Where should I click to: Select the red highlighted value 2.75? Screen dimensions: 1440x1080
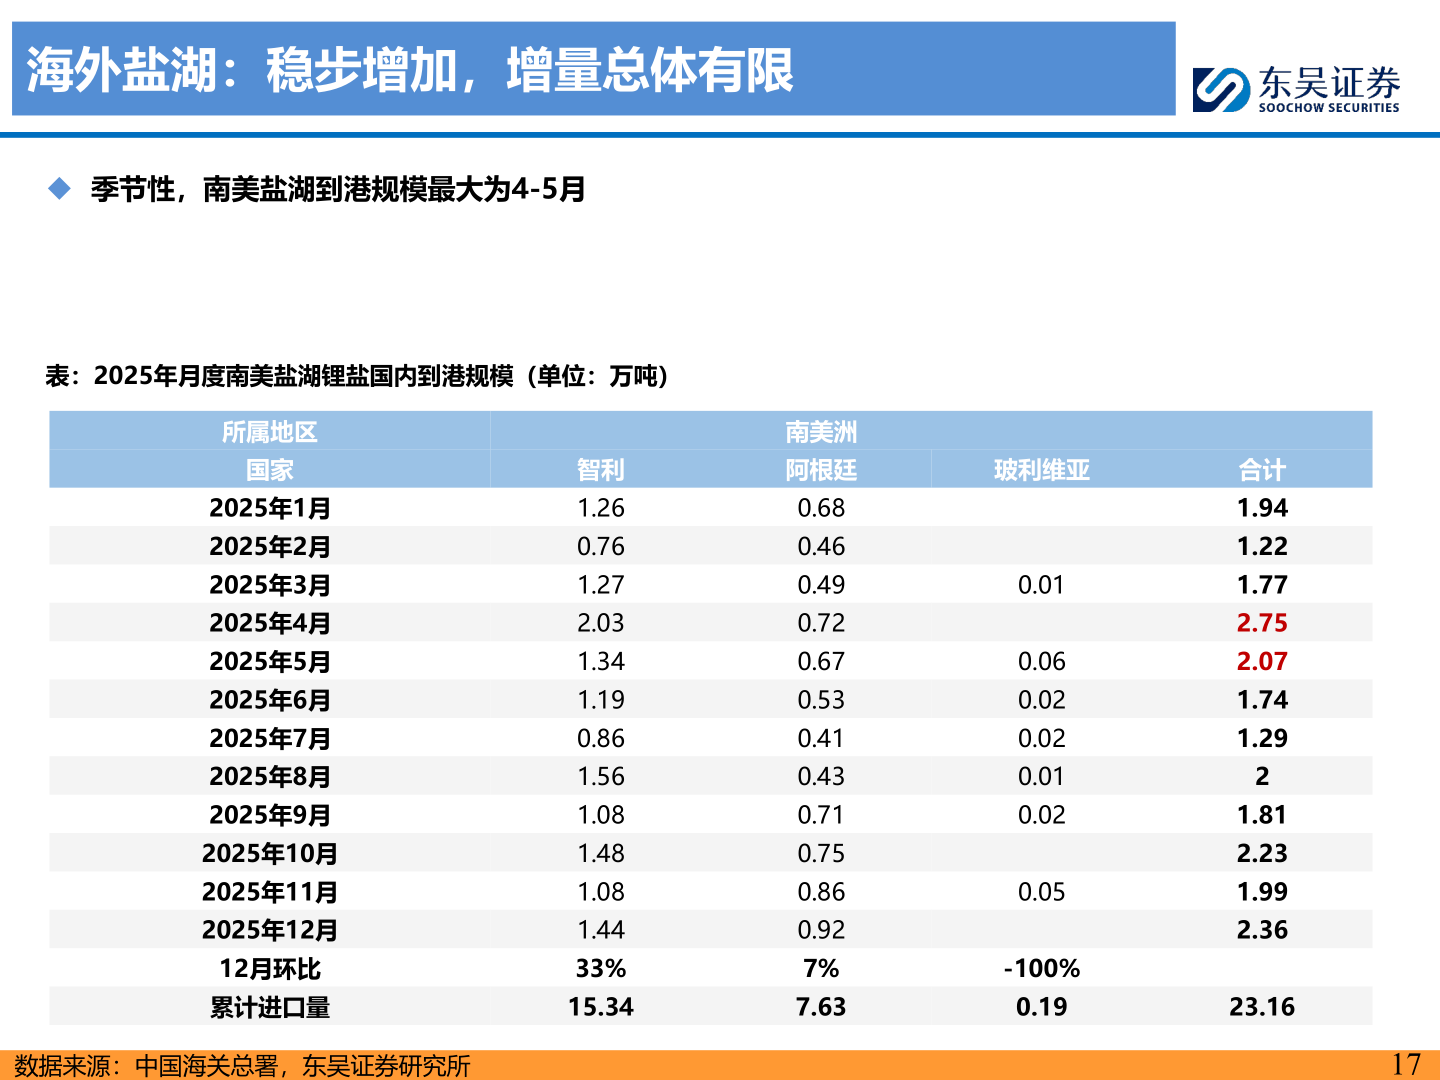pos(1262,622)
